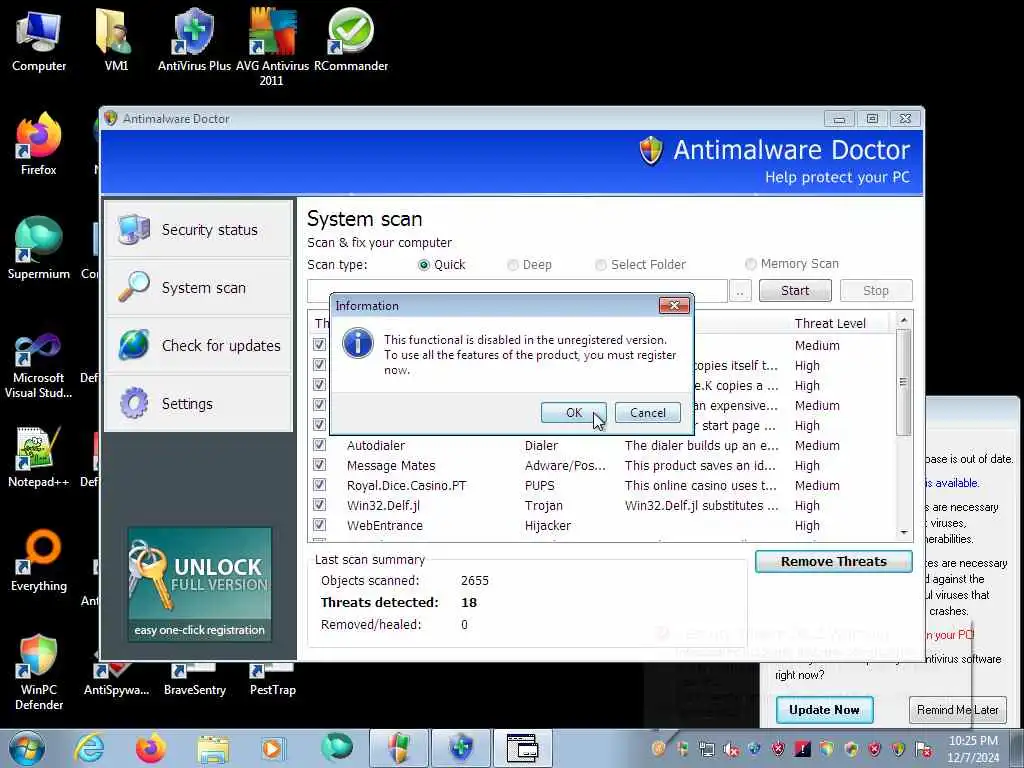This screenshot has width=1024, height=768.
Task: Open Microsoft Visual Studio shortcut
Action: coord(39,366)
